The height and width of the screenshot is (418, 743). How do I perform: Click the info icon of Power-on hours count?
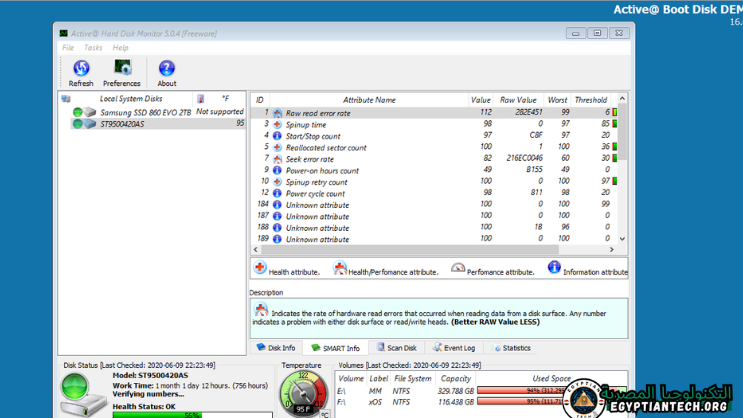[278, 170]
